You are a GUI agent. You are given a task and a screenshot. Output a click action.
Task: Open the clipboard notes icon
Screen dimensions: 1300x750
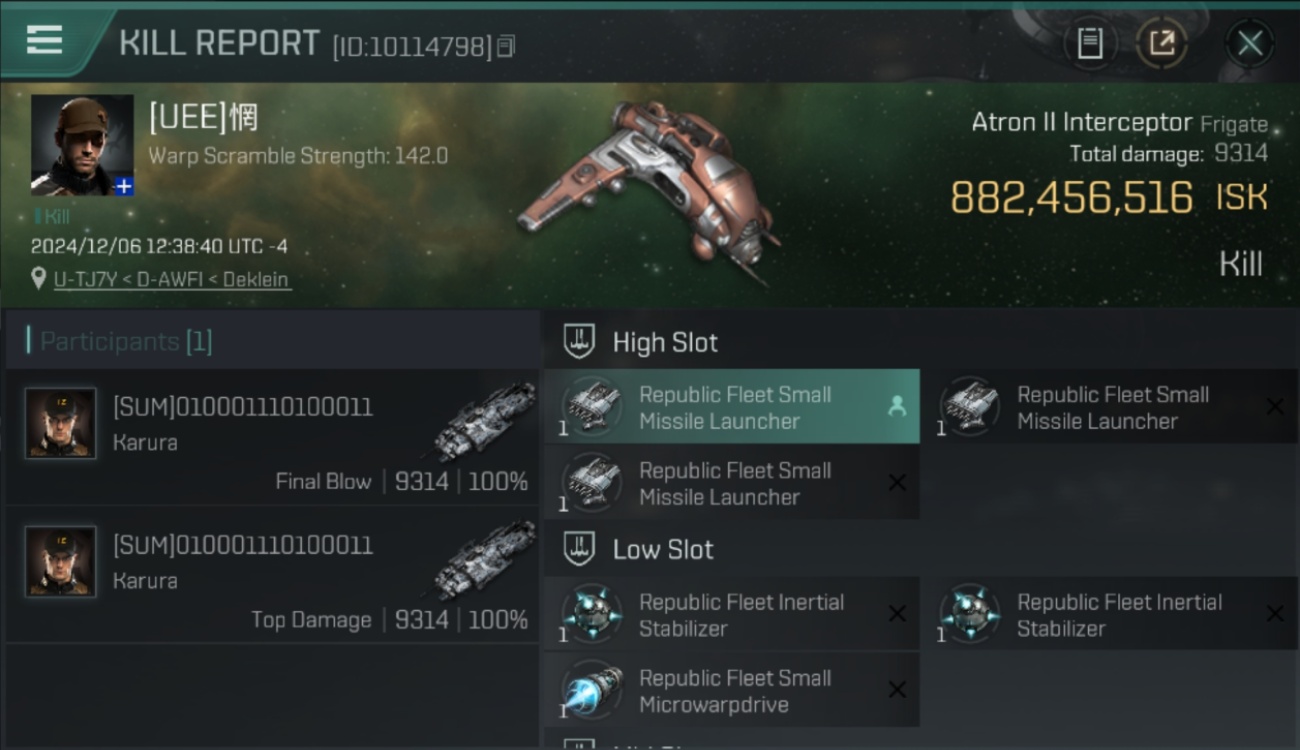(x=1090, y=43)
